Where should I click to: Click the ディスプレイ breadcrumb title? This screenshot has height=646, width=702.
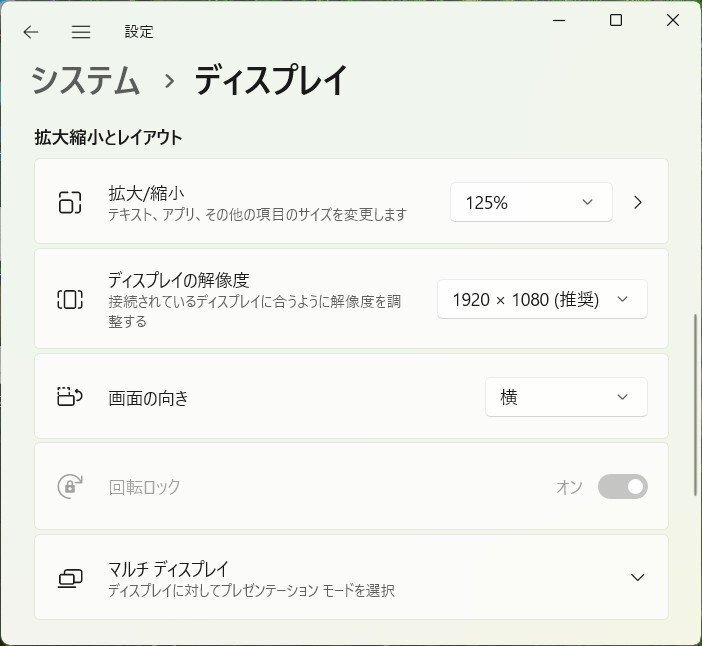tap(270, 80)
